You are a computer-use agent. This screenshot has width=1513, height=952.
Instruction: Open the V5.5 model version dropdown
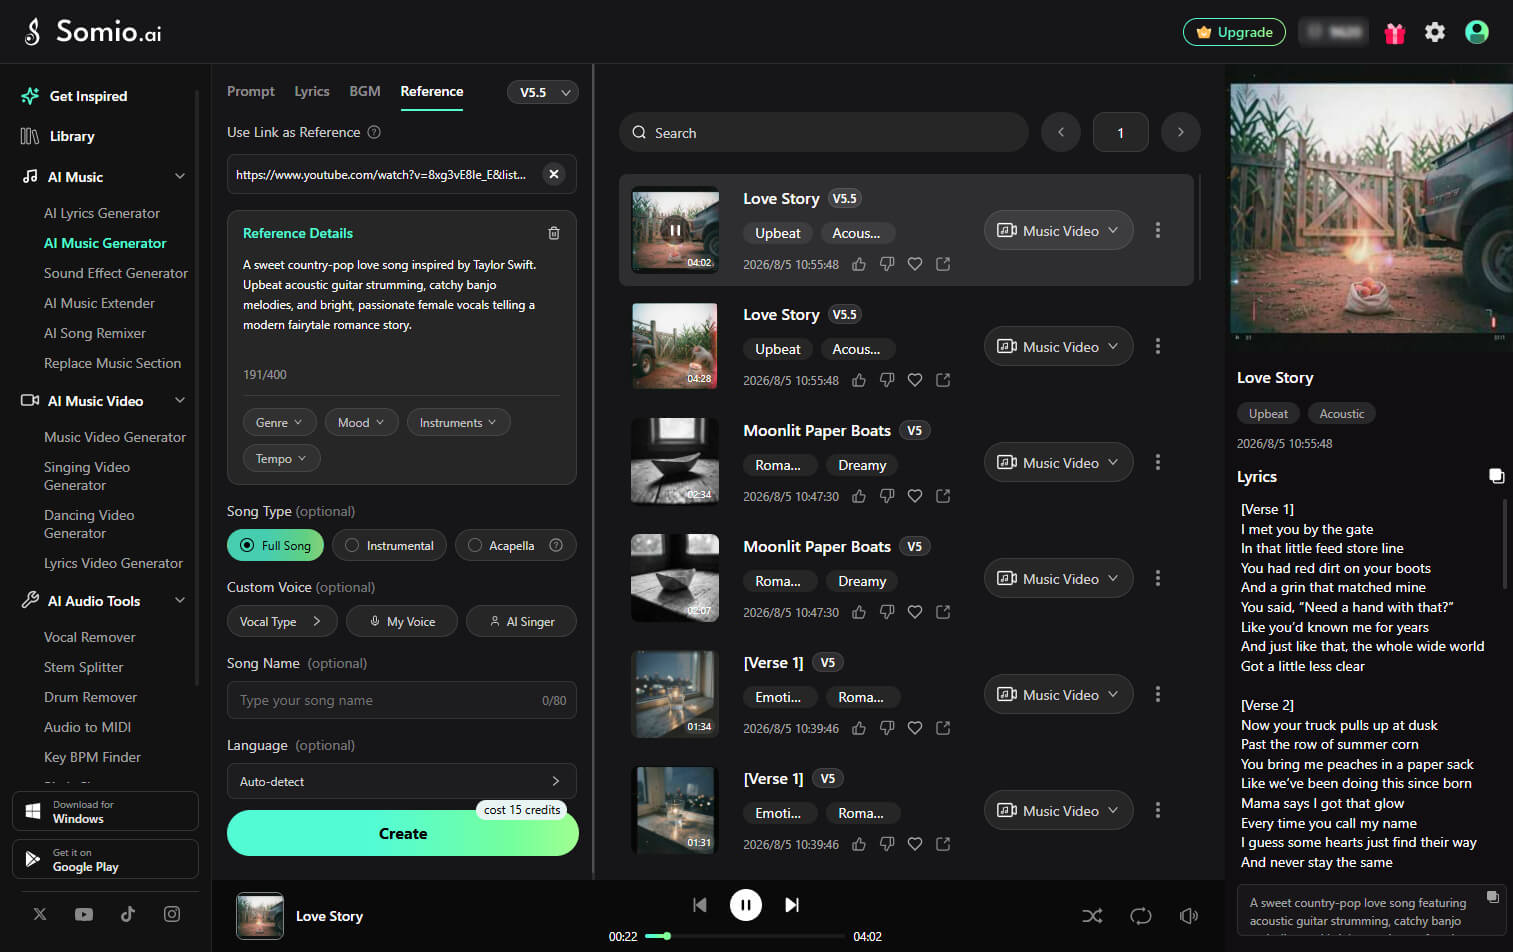(543, 92)
